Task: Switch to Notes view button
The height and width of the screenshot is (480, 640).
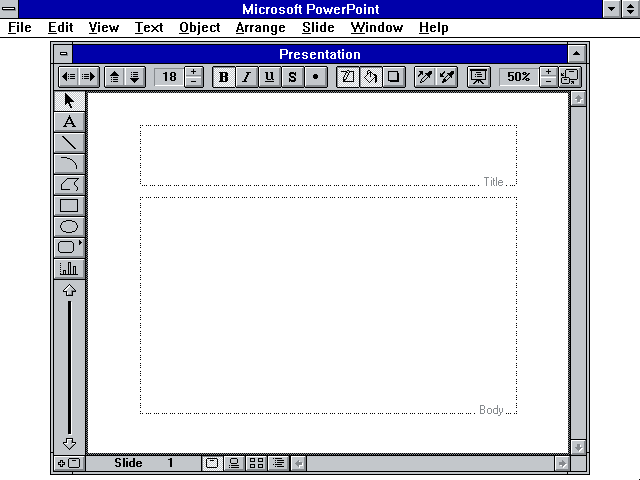Action: [234, 463]
